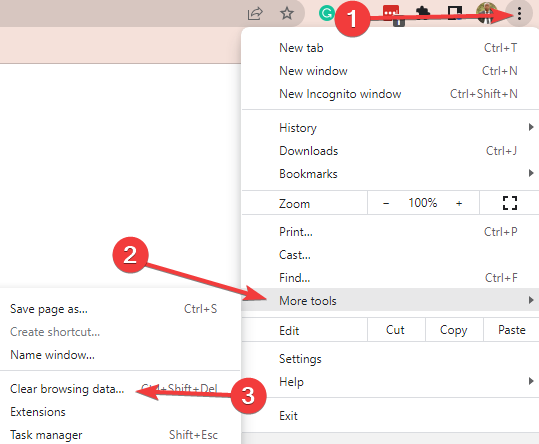Image resolution: width=539 pixels, height=444 pixels.
Task: Select Print... in Chrome menu
Action: (x=390, y=232)
